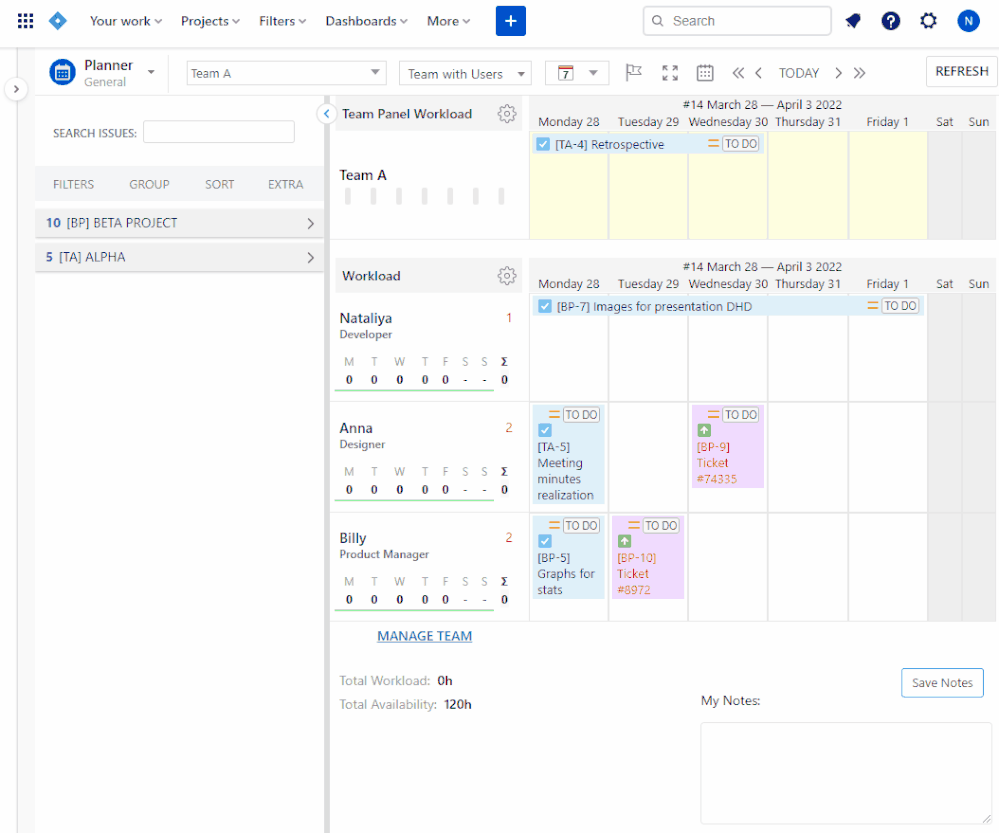Select the Billy Product Manager row

click(428, 567)
